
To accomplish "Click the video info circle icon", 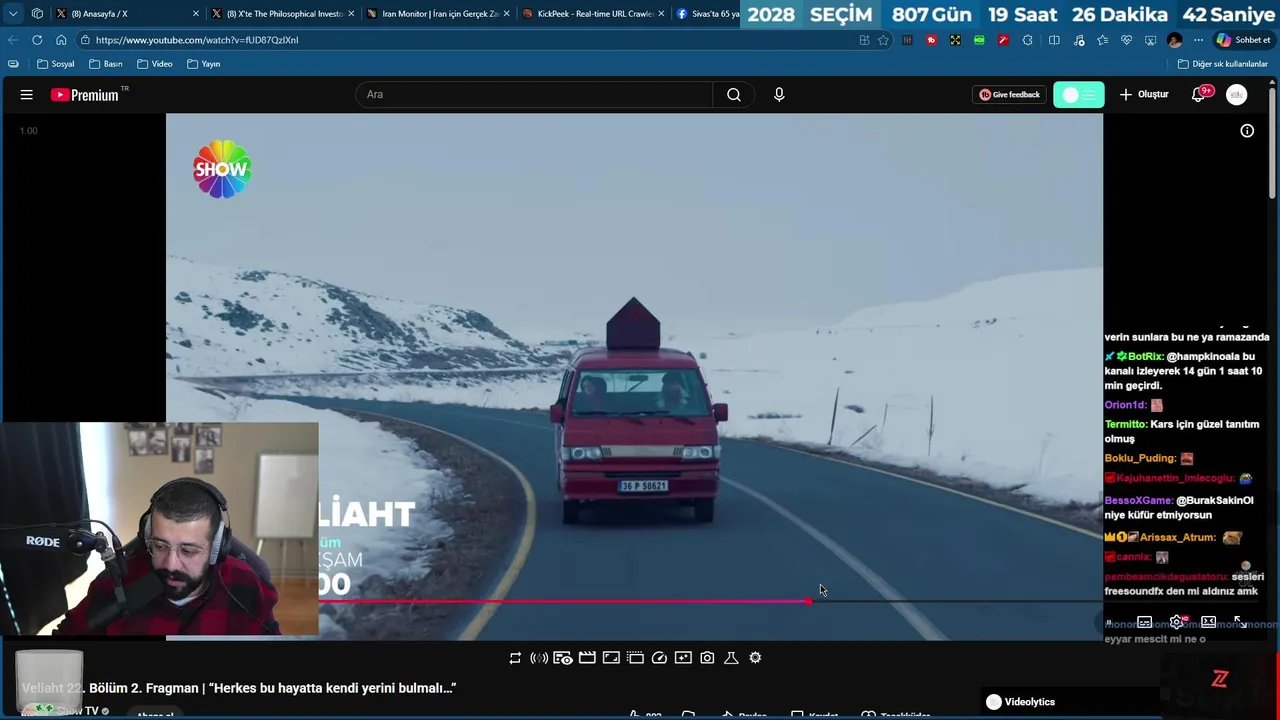I will 1247,131.
